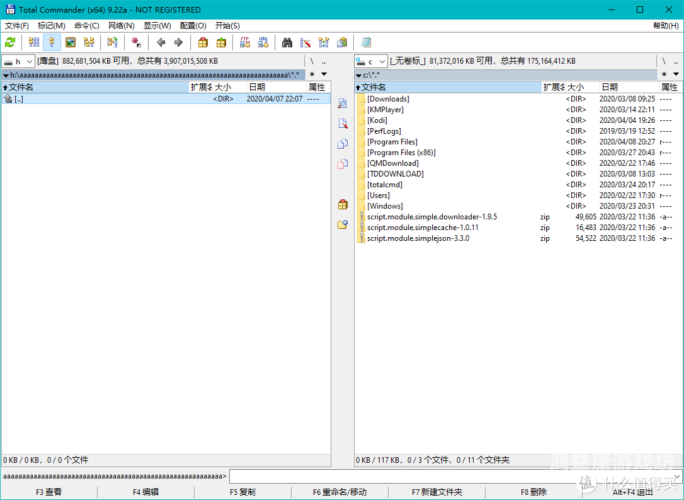684x500 pixels.
Task: Open the 显示(W) menu
Action: [x=157, y=26]
